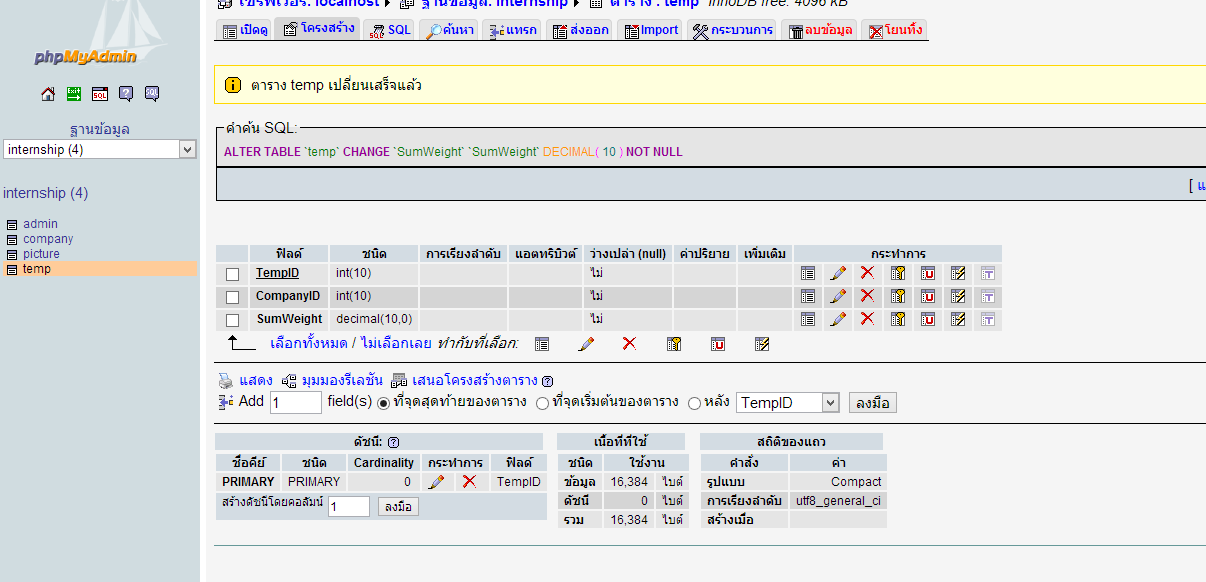Click the index column count input field
Viewport: 1206px width, 582px height.
pyautogui.click(x=349, y=507)
